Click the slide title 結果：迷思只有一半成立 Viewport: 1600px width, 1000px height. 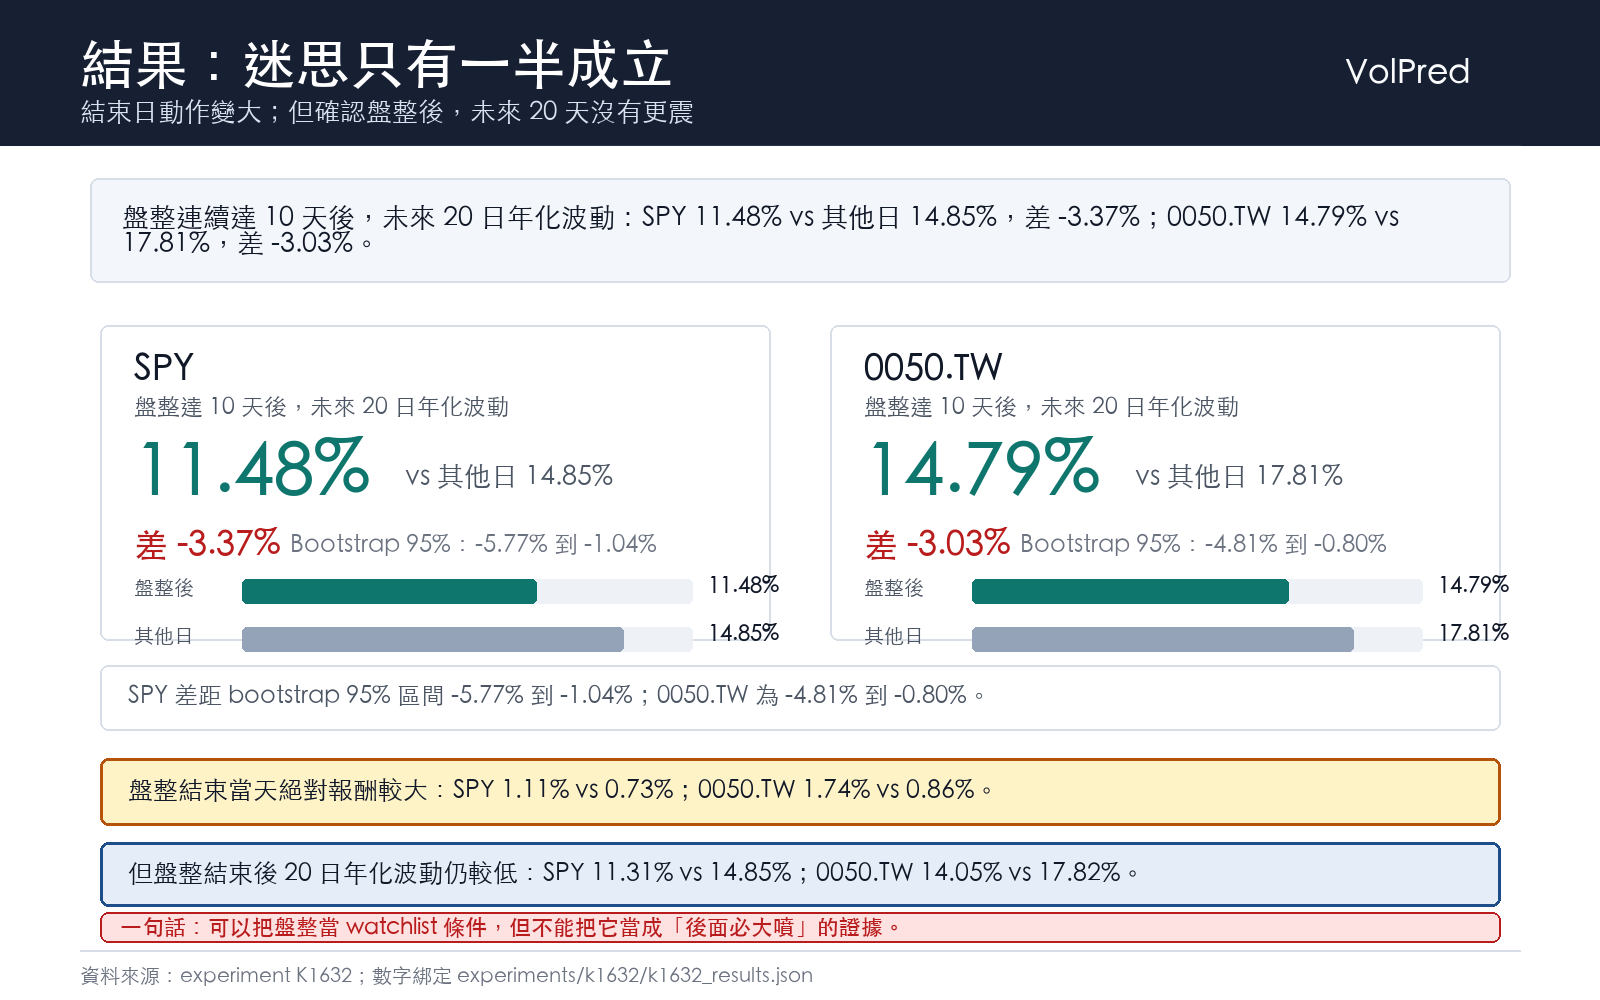click(x=377, y=65)
